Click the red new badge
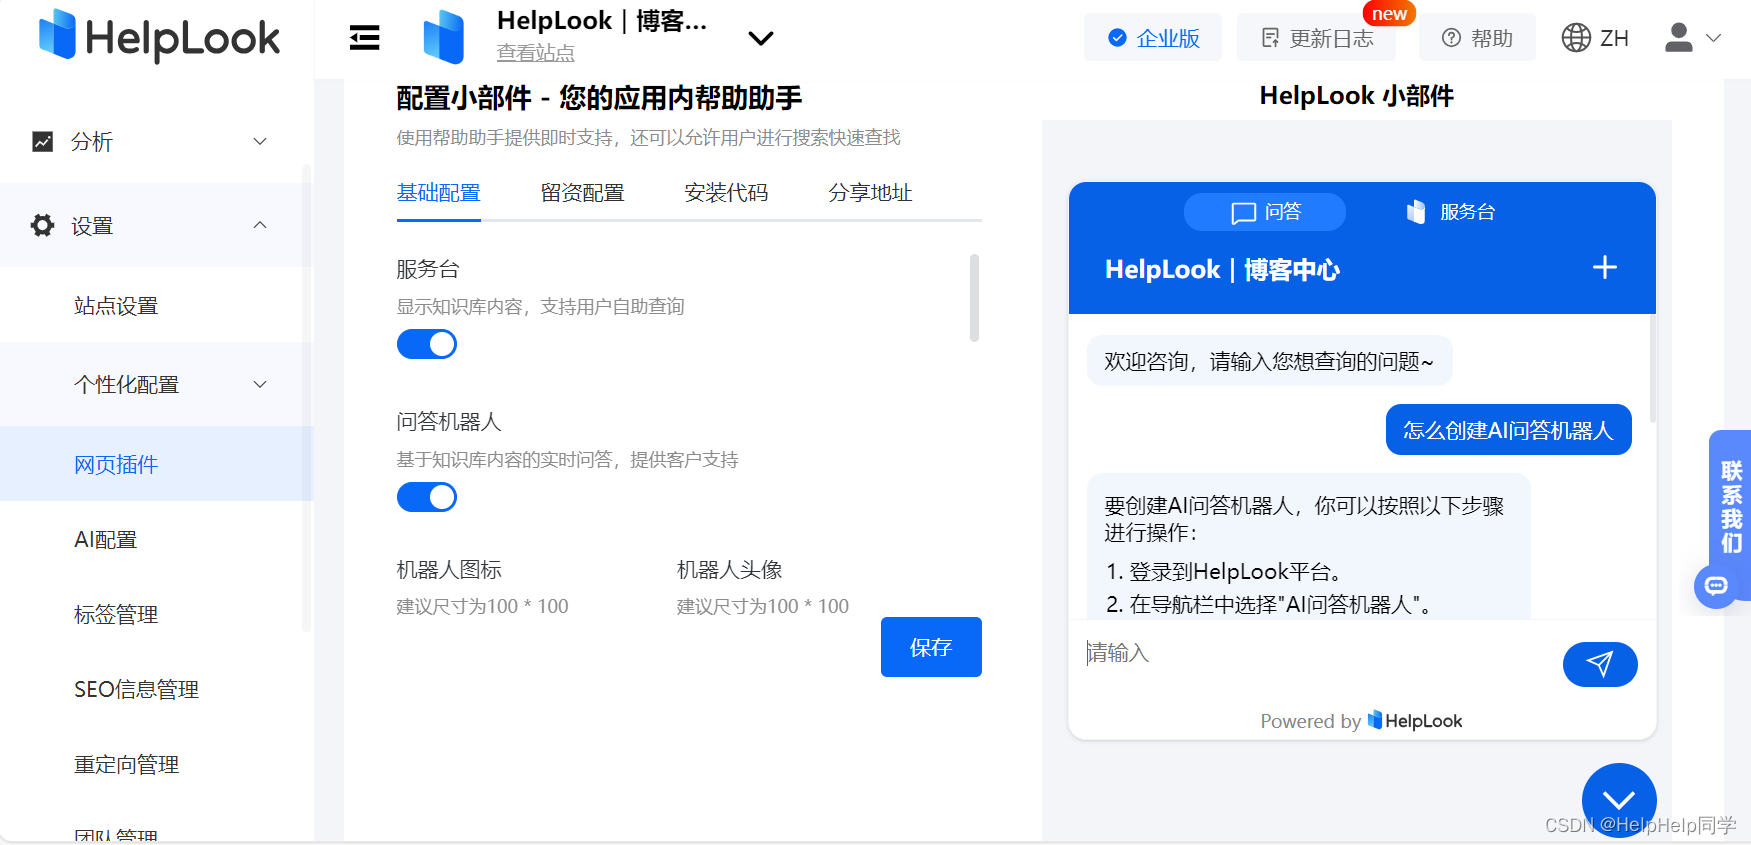Screen dimensions: 1751x845 pos(1389,13)
